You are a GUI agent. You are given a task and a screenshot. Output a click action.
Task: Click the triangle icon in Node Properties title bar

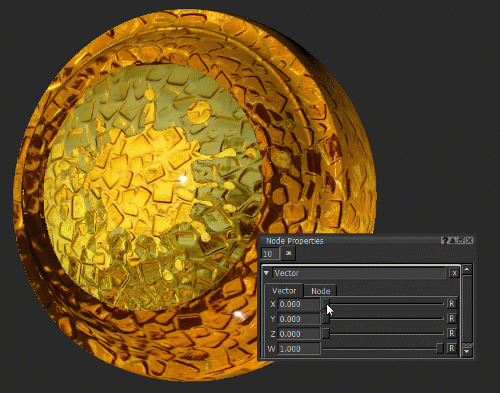[453, 240]
